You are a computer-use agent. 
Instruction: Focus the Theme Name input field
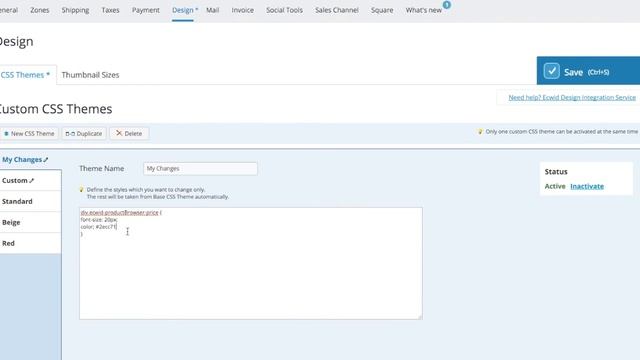[x=200, y=169]
